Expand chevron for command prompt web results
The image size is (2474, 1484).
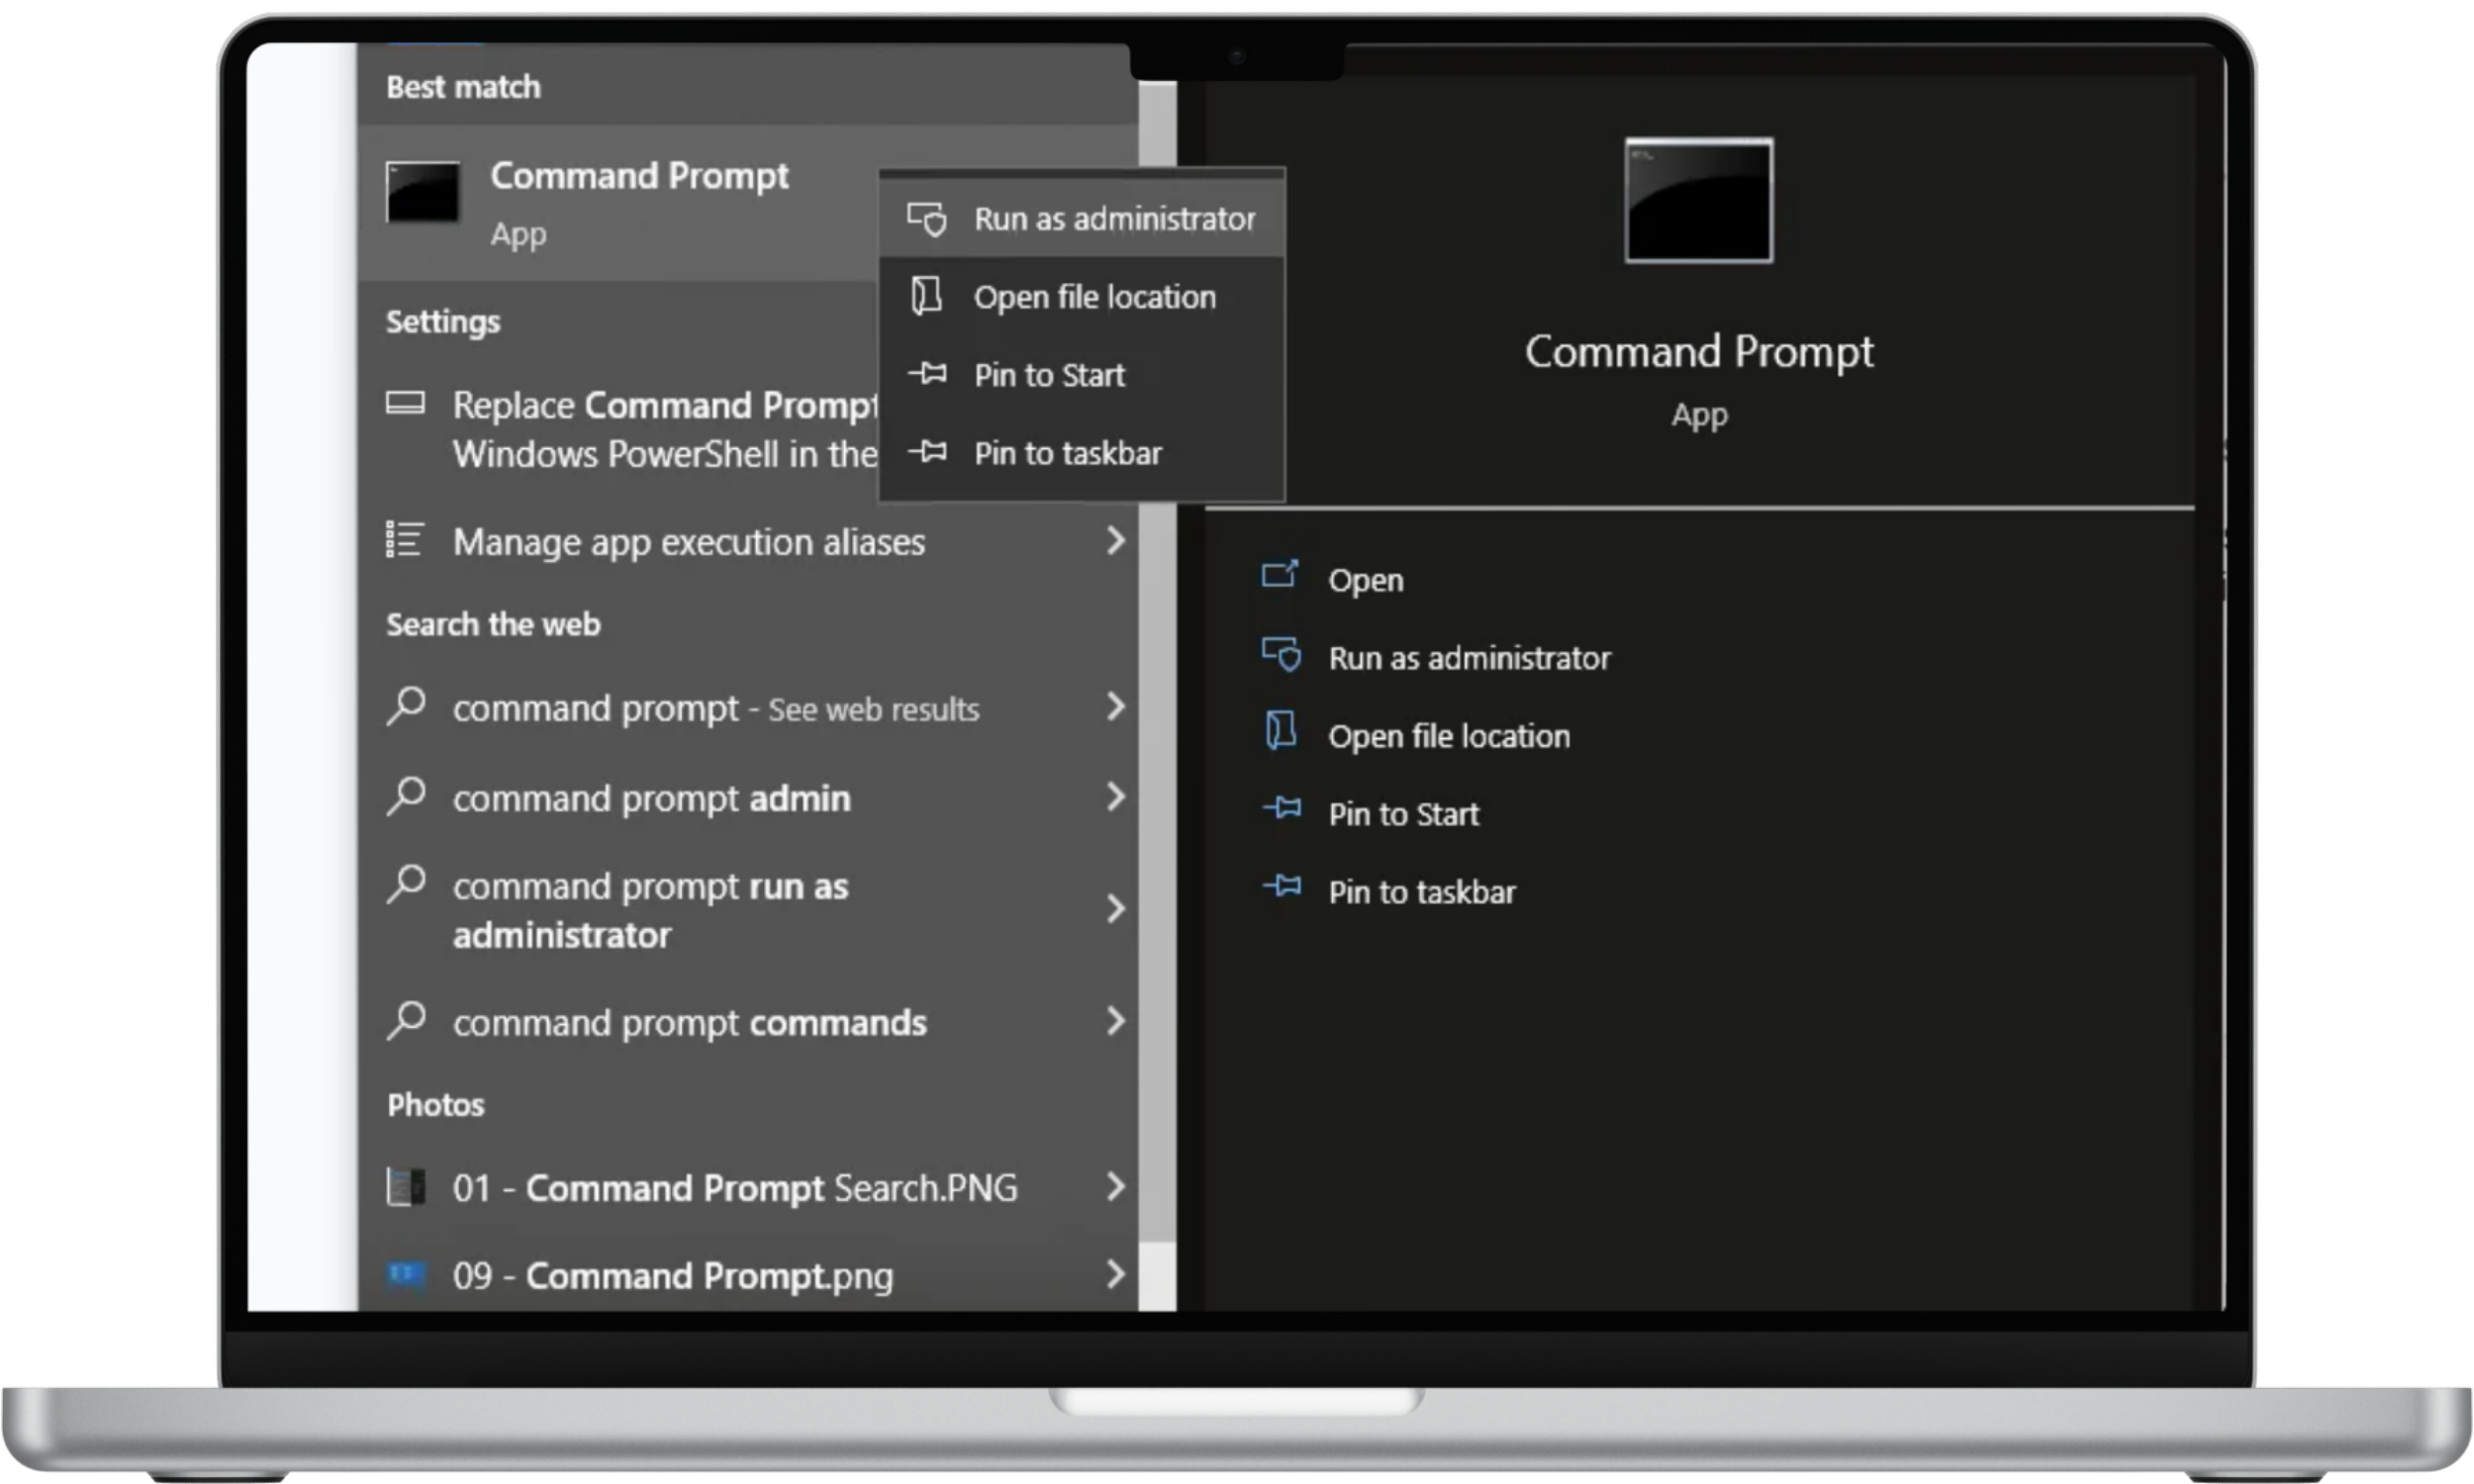coord(1115,706)
